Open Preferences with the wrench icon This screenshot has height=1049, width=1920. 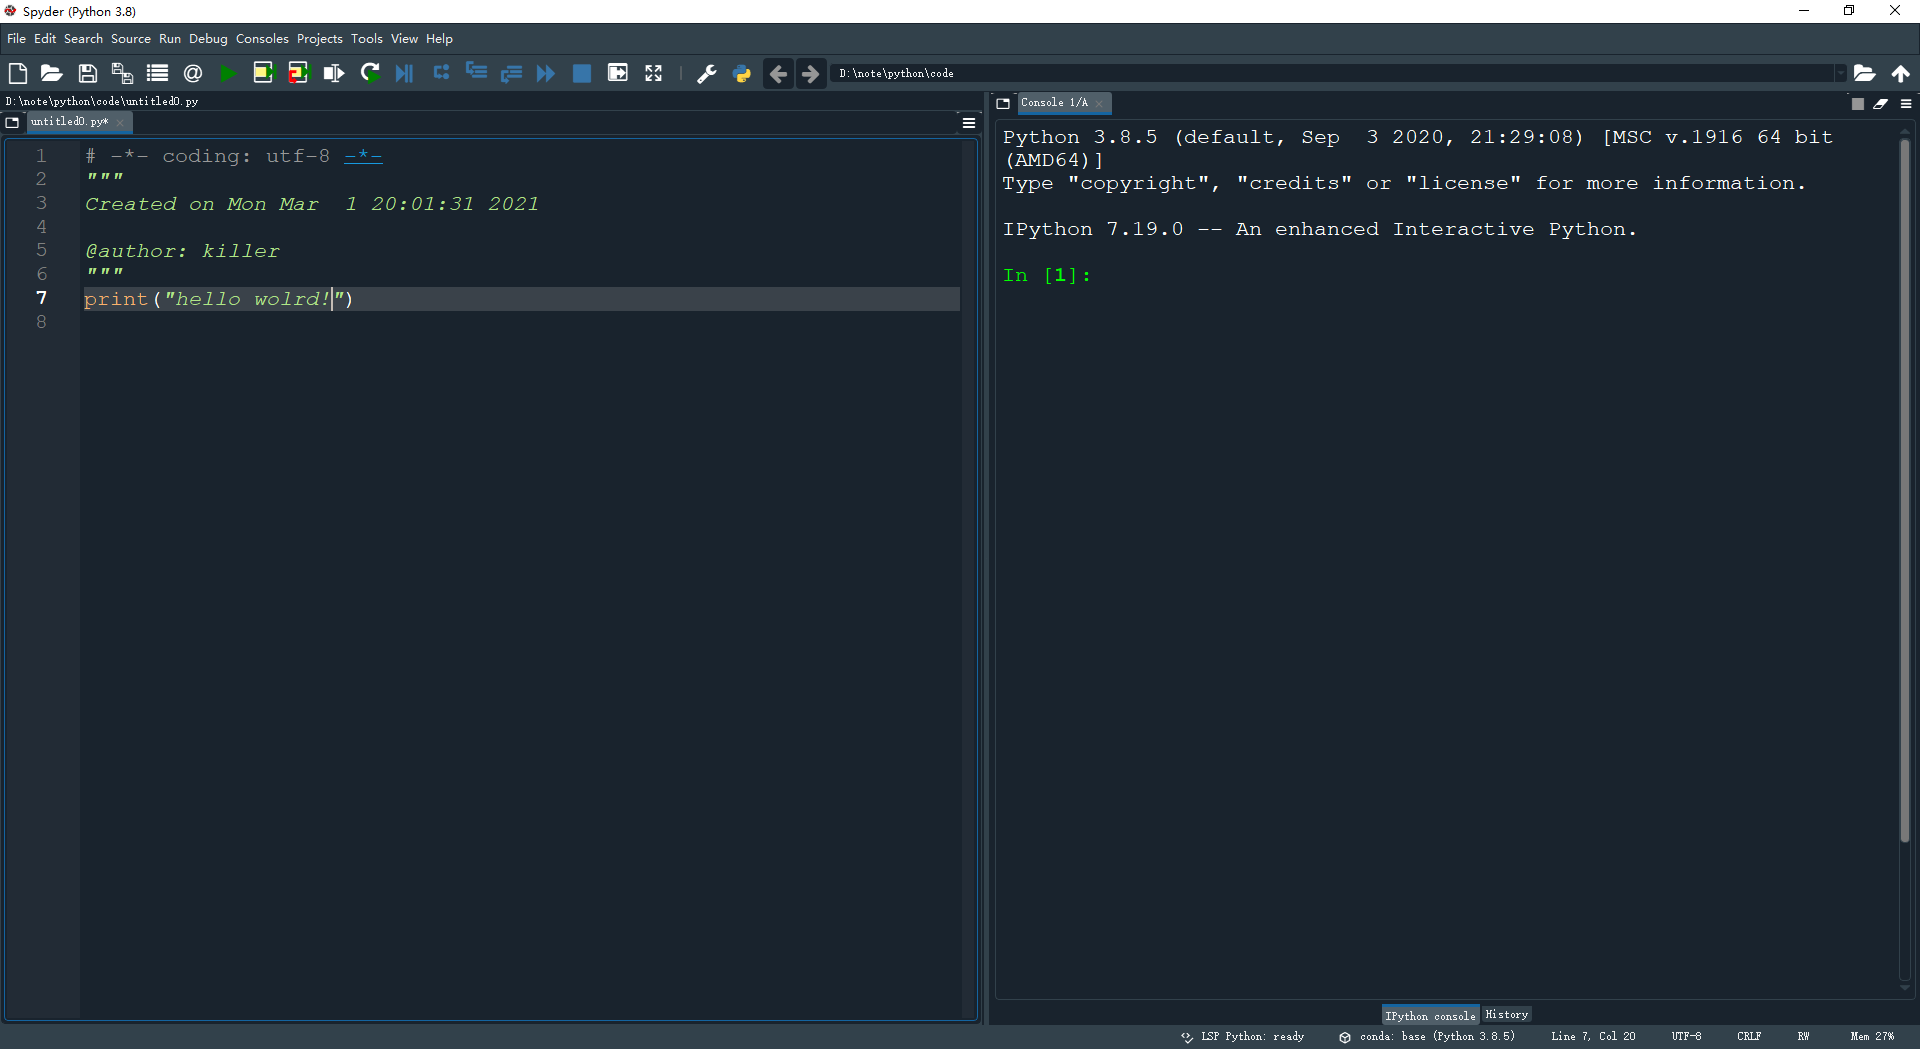coord(707,73)
